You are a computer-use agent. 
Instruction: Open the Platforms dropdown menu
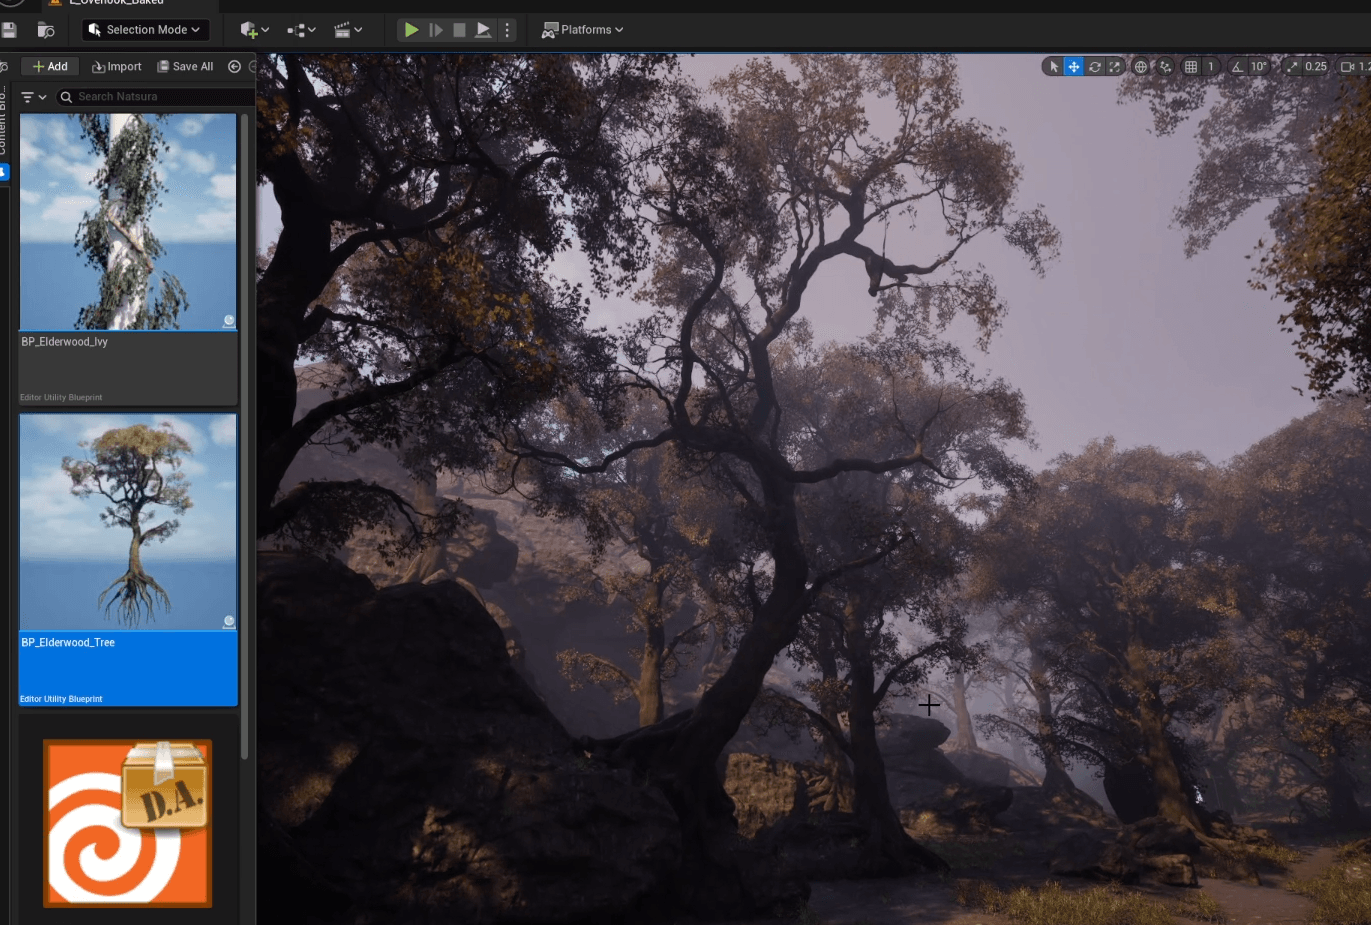pyautogui.click(x=582, y=30)
